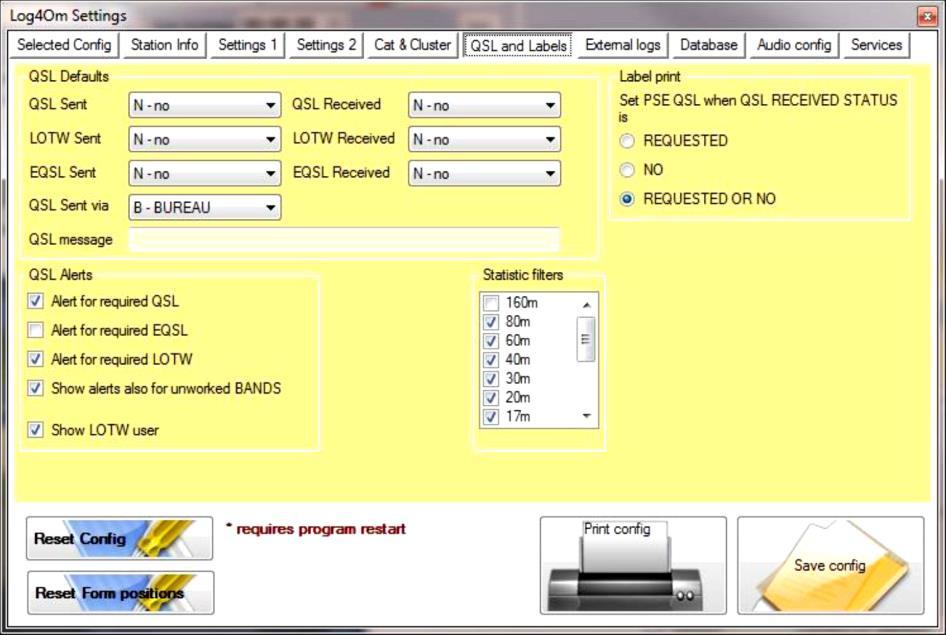Open the Audio config tab

pos(794,45)
